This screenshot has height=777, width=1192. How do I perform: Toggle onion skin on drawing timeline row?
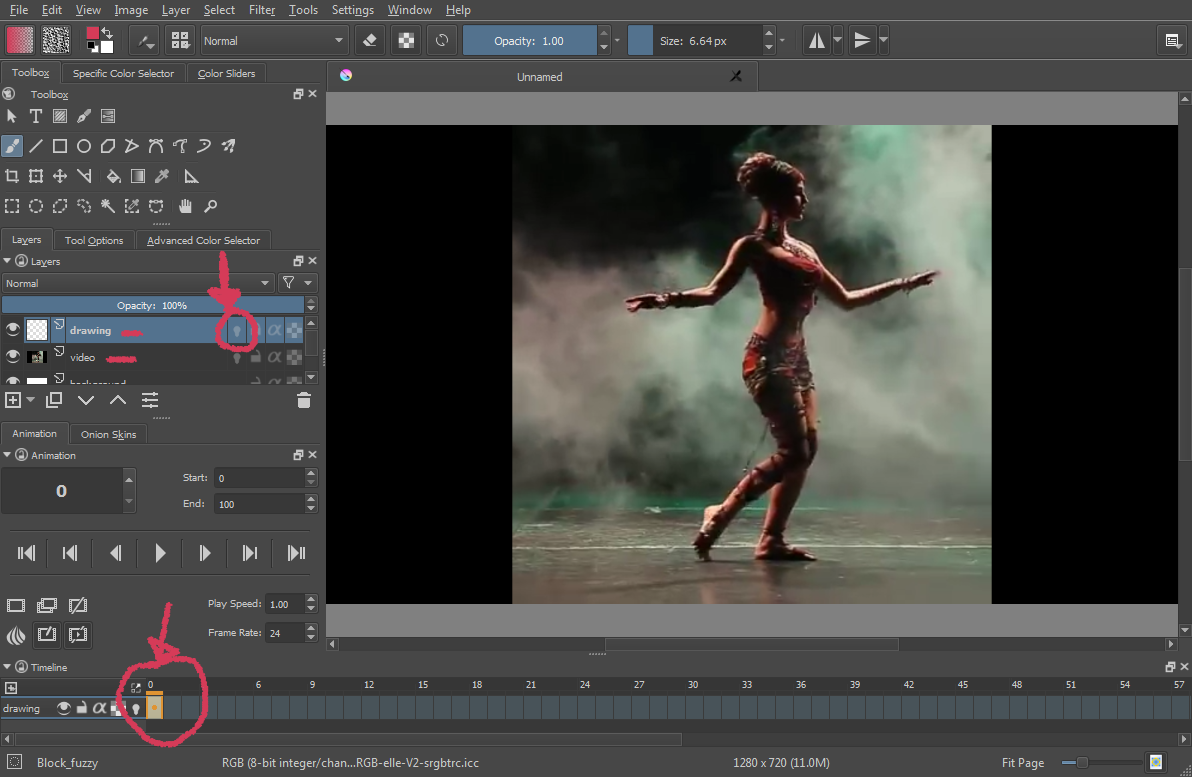point(135,708)
